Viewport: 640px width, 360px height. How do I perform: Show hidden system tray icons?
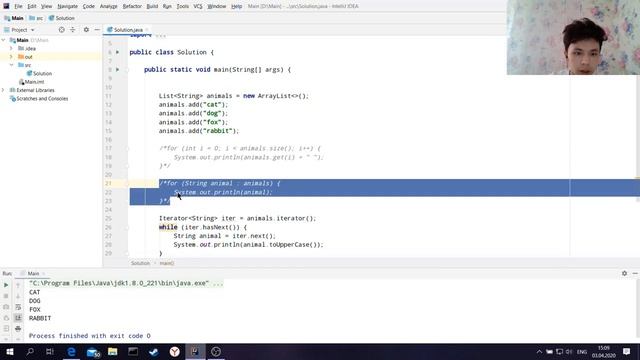(x=539, y=352)
